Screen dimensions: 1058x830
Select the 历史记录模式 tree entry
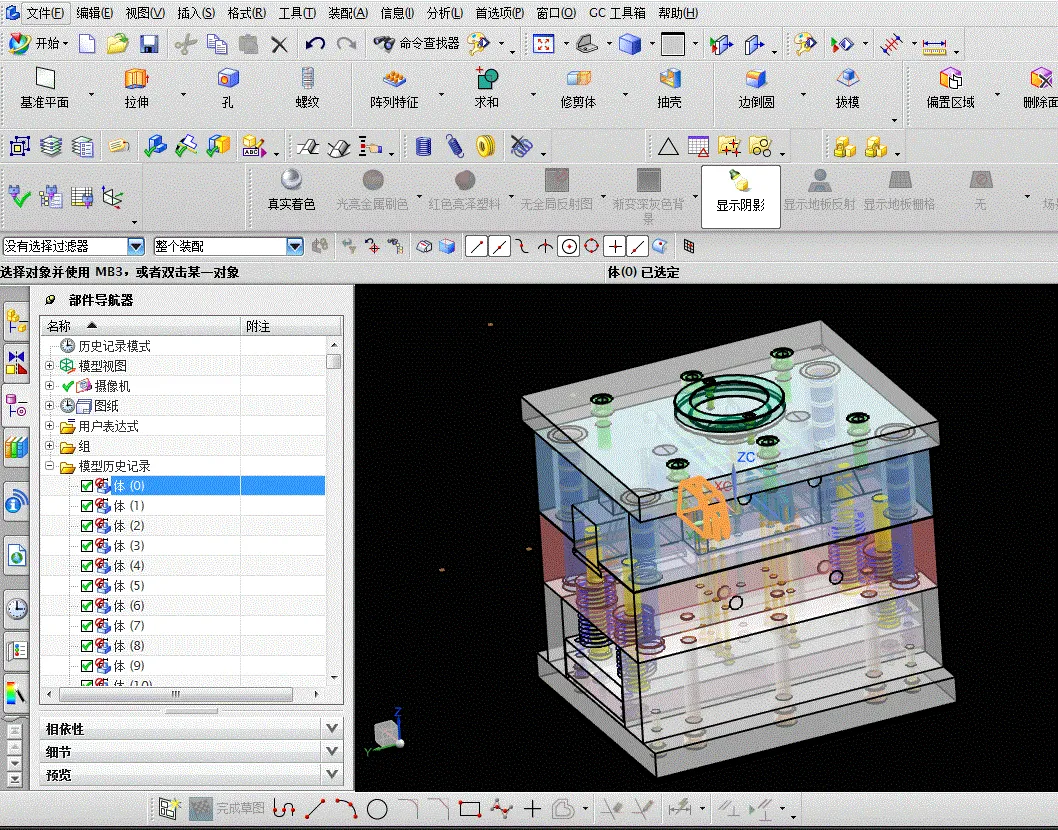click(x=114, y=346)
